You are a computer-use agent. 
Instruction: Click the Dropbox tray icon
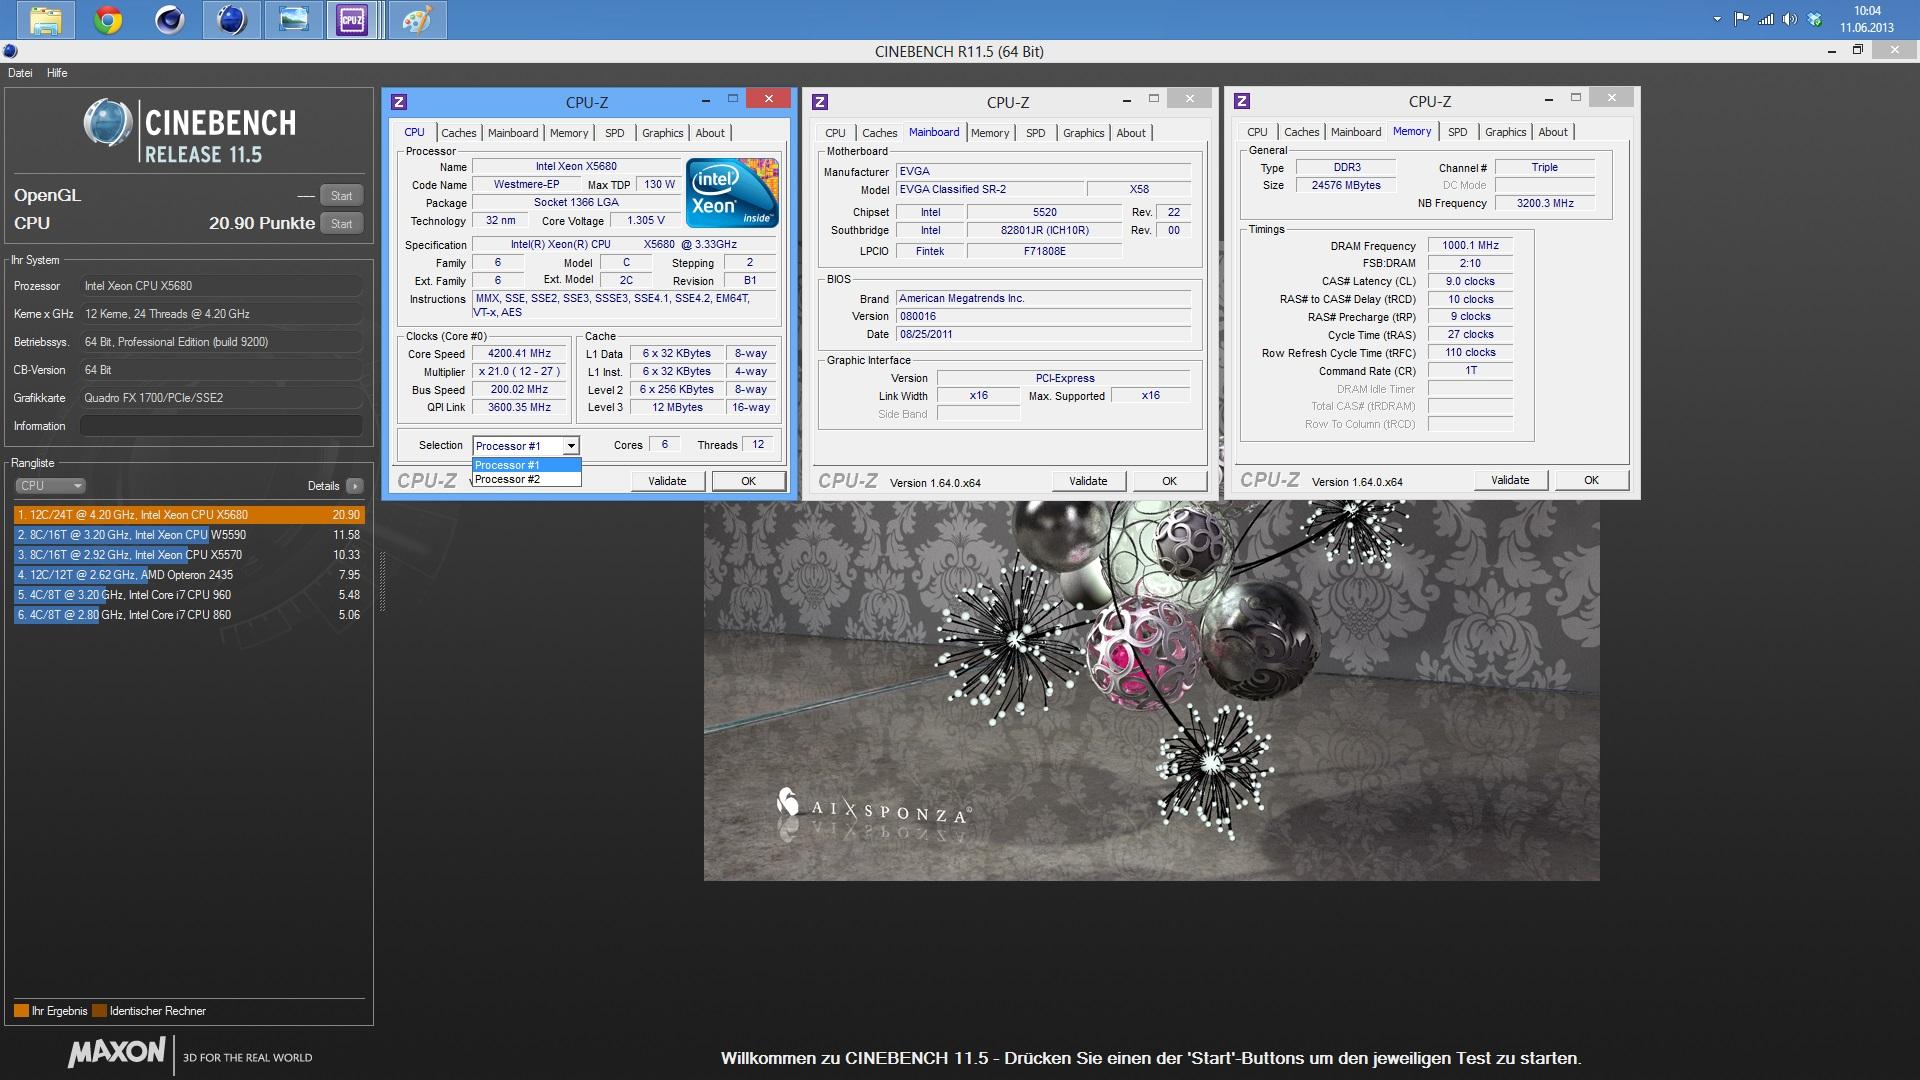click(1814, 19)
